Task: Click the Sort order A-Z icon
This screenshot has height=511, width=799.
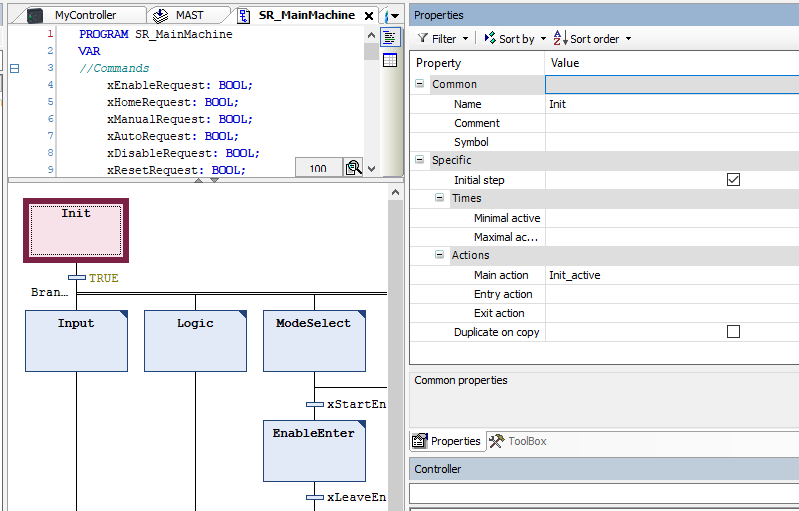Action: 558,39
